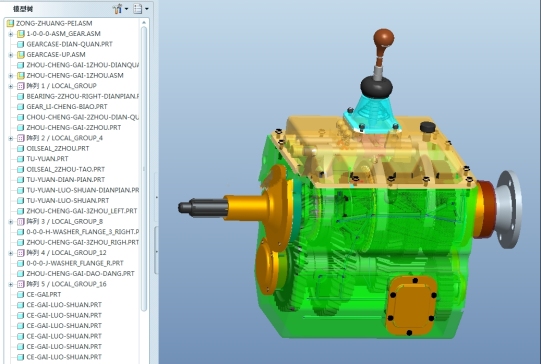Viewport: 541px width, 364px height.
Task: Click the part icon of 0-0-0-H-WASHER_FLANGE_3_RIGHT
Action: 21,232
